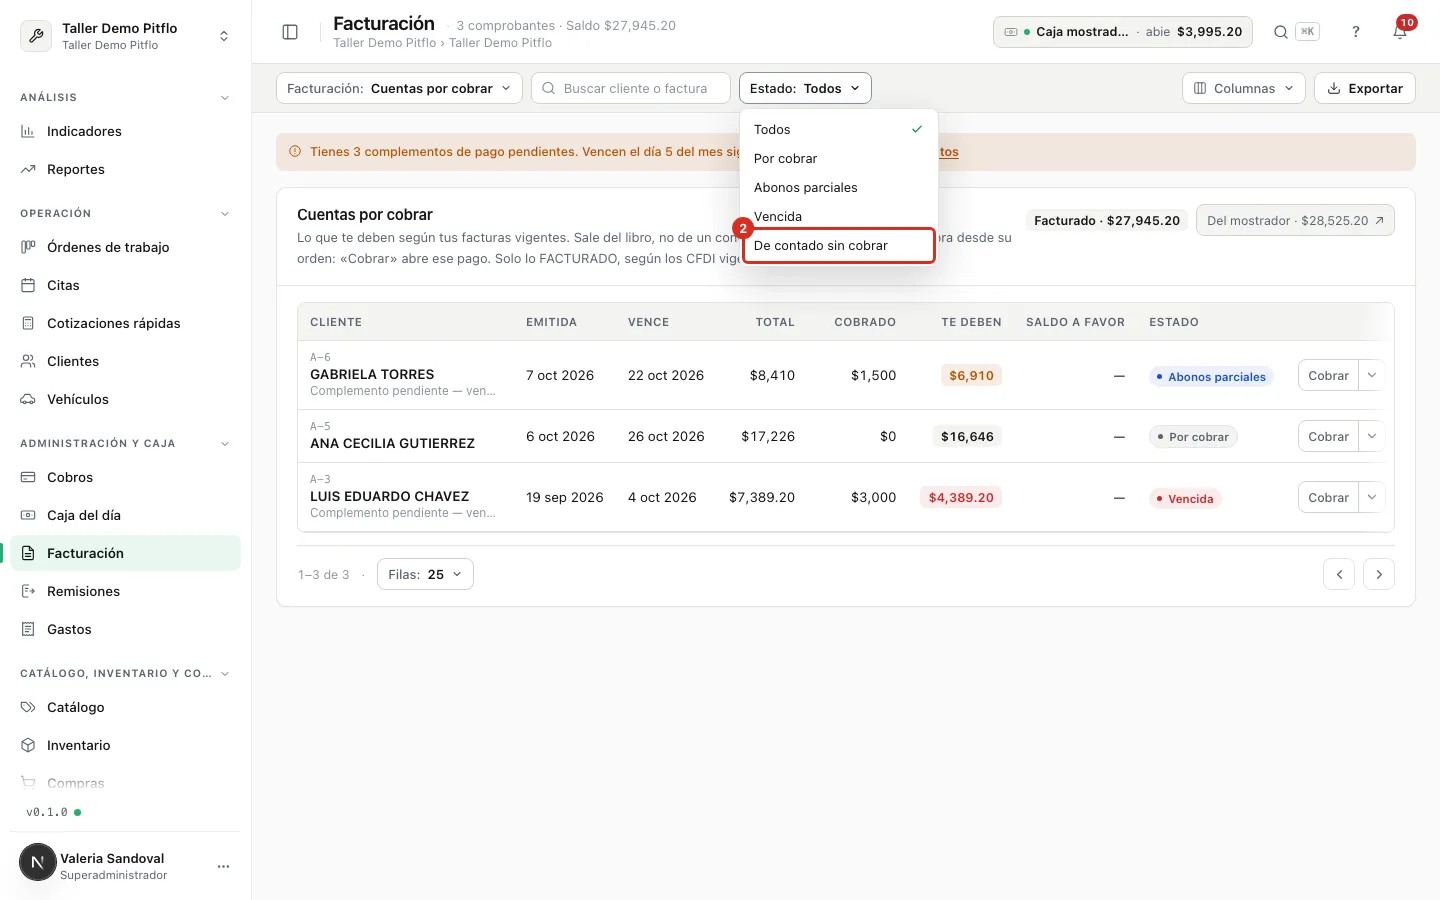This screenshot has height=900, width=1440.
Task: Click the Exportar button
Action: pos(1365,88)
